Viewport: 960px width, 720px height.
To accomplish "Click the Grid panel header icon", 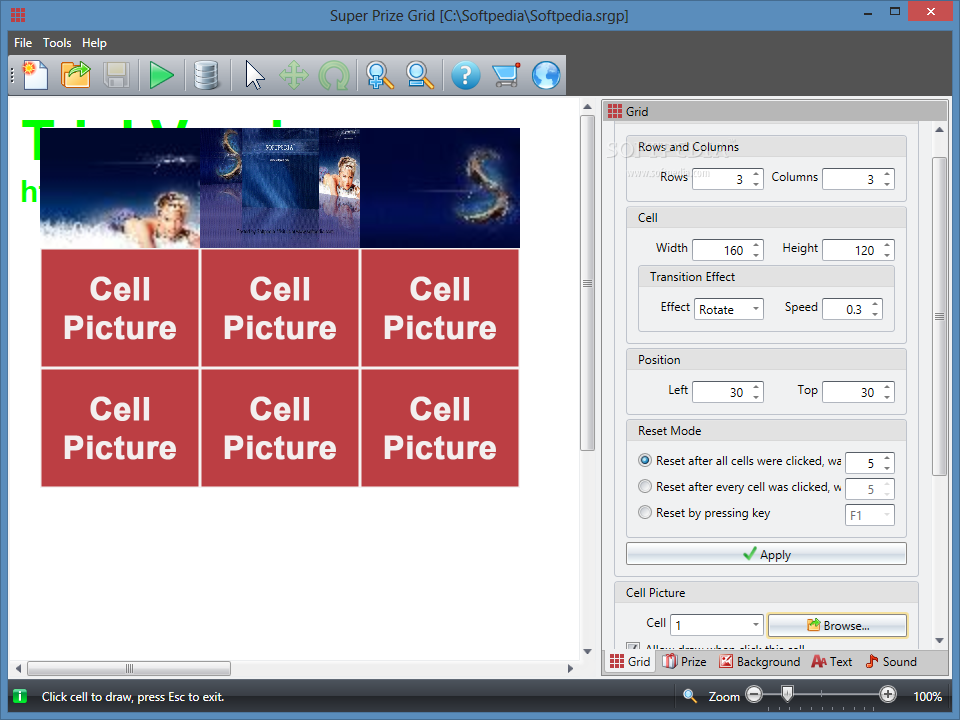I will (615, 111).
